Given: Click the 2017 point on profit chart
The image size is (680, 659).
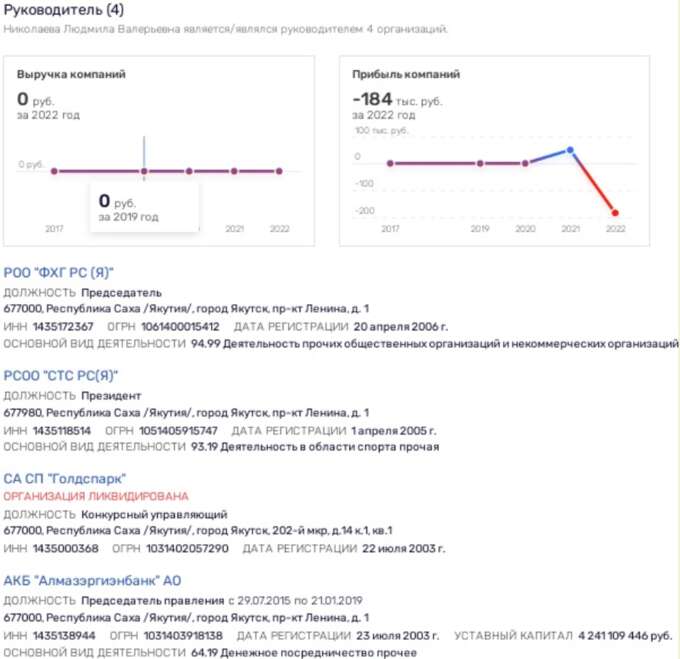Looking at the screenshot, I should (390, 163).
